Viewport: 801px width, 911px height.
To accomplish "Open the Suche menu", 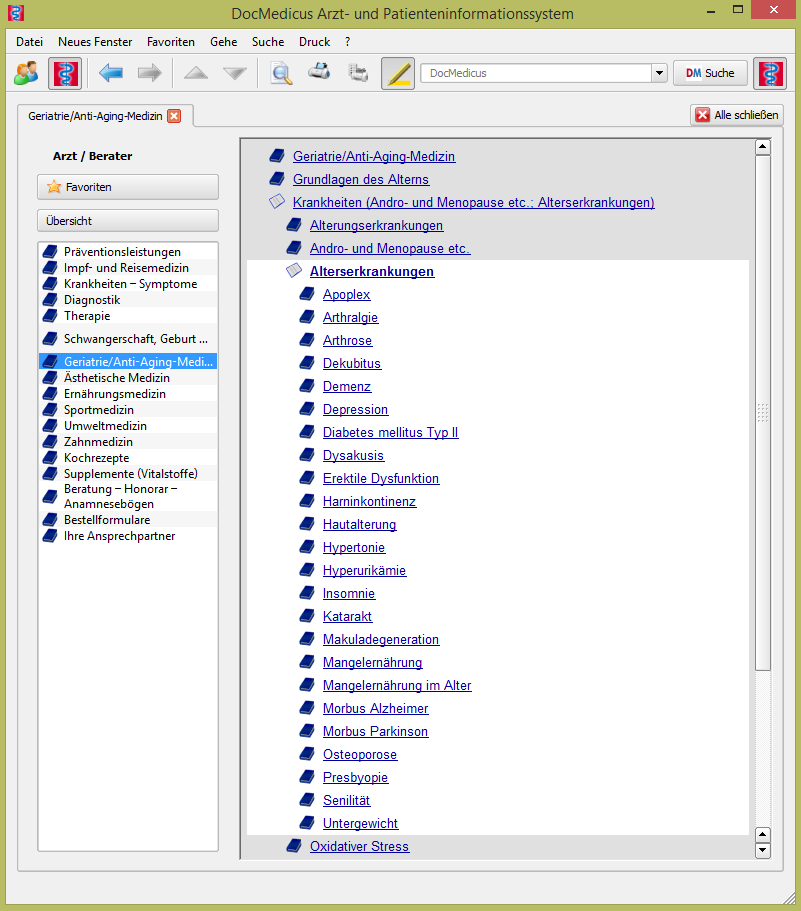I will 268,42.
